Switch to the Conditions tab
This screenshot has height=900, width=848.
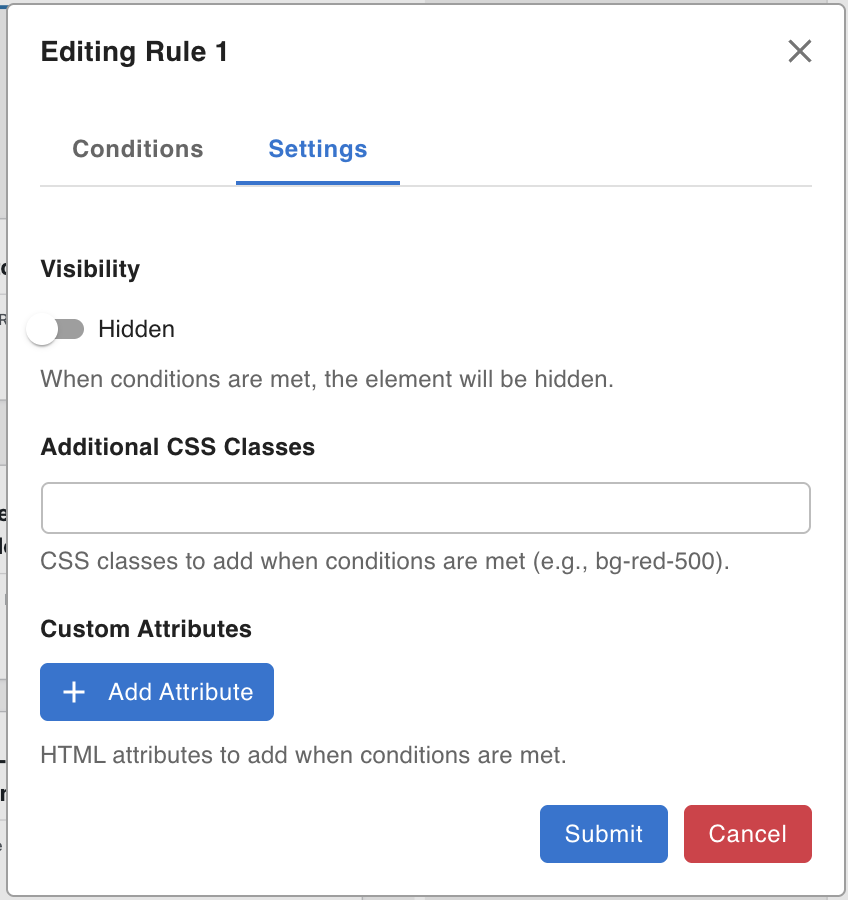coord(138,150)
